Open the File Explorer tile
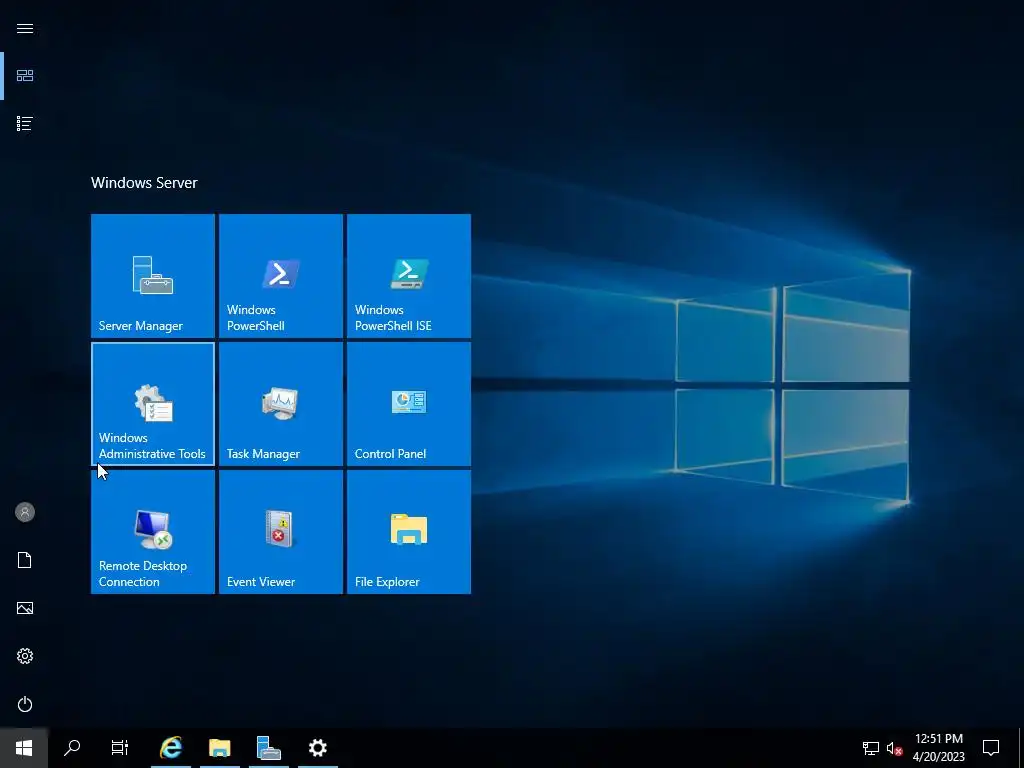This screenshot has height=768, width=1024. tap(409, 532)
